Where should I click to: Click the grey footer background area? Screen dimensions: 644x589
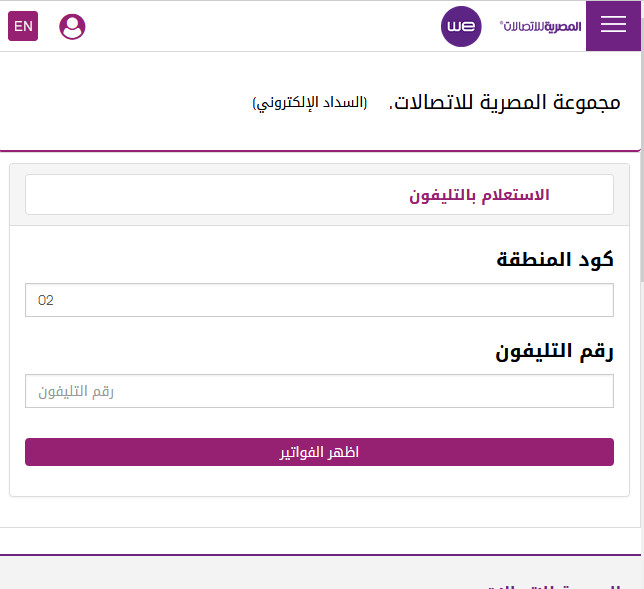[200, 574]
